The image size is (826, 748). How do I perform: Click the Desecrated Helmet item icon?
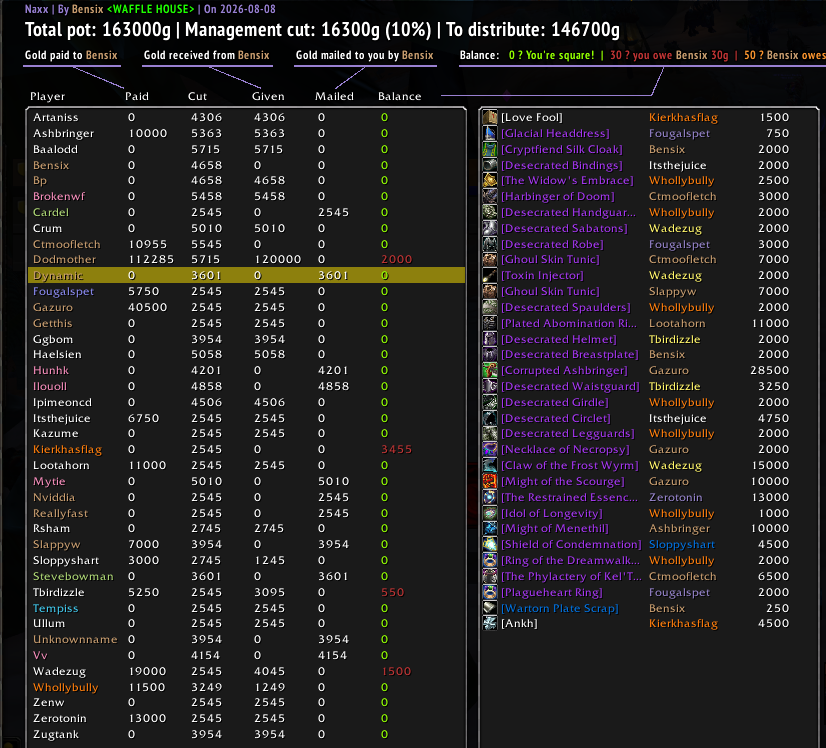click(490, 339)
